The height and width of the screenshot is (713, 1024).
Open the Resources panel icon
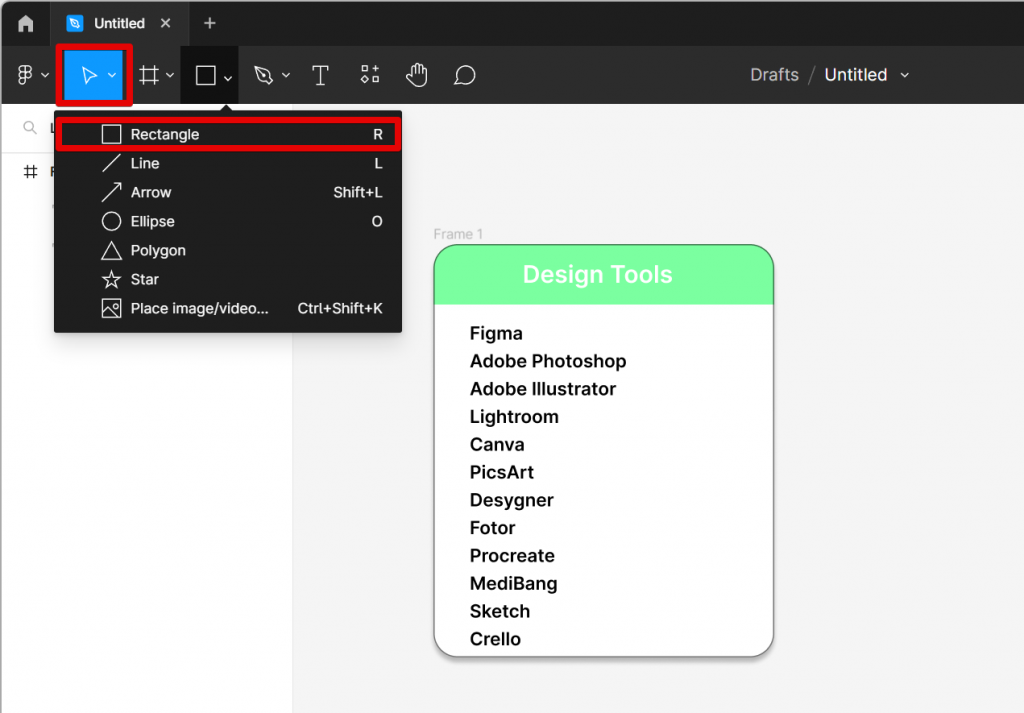tap(369, 74)
